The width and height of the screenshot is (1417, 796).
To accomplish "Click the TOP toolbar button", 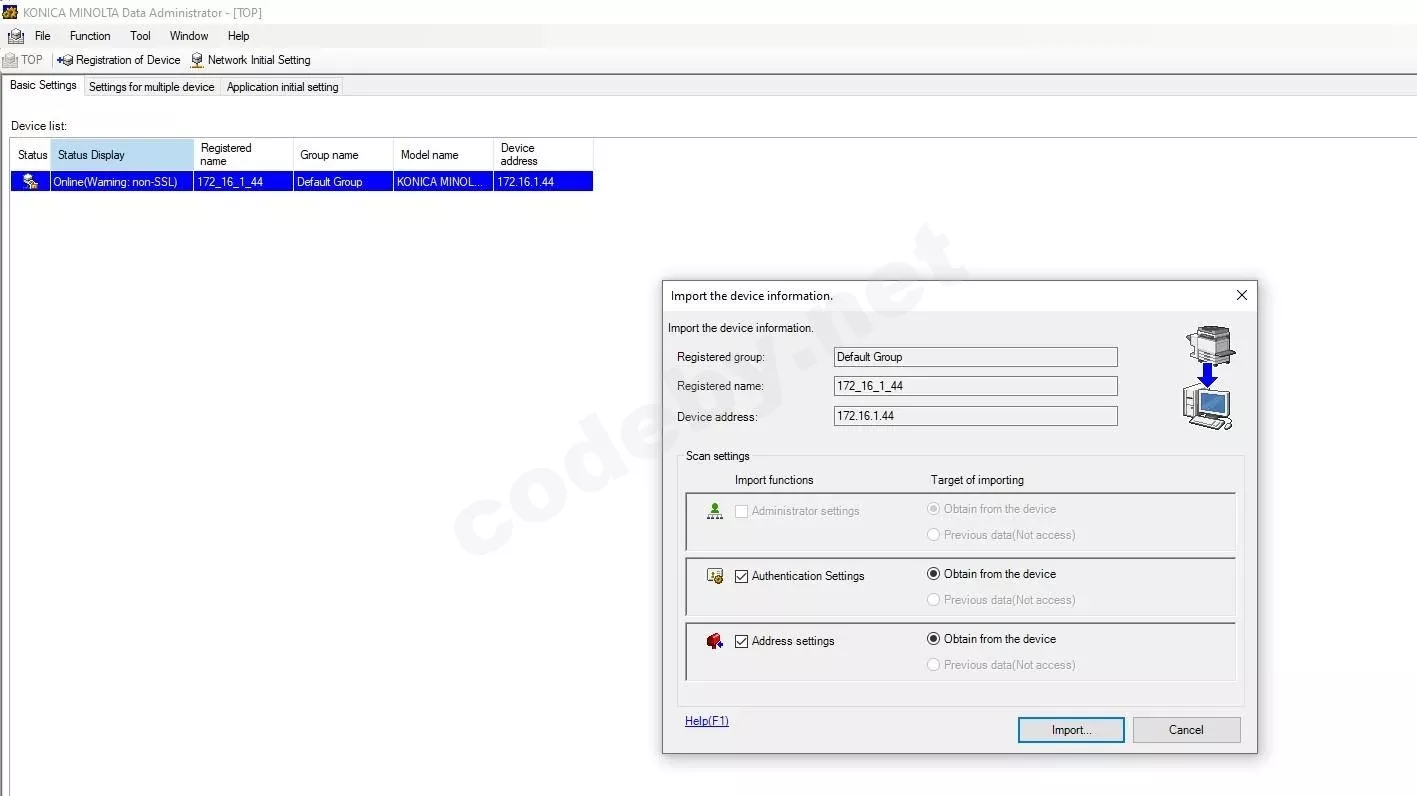I will click(x=23, y=60).
